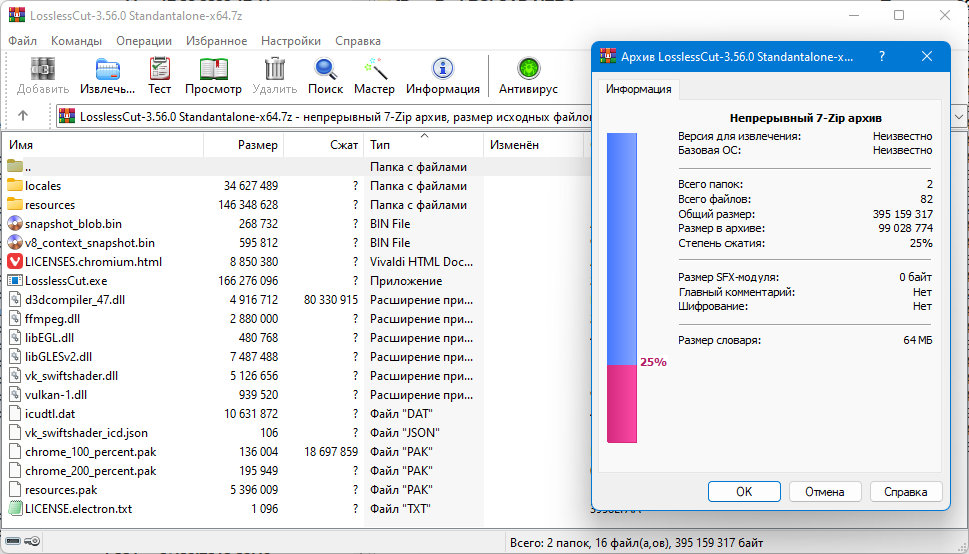
Task: Sort by the Имя column header
Action: click(x=103, y=145)
